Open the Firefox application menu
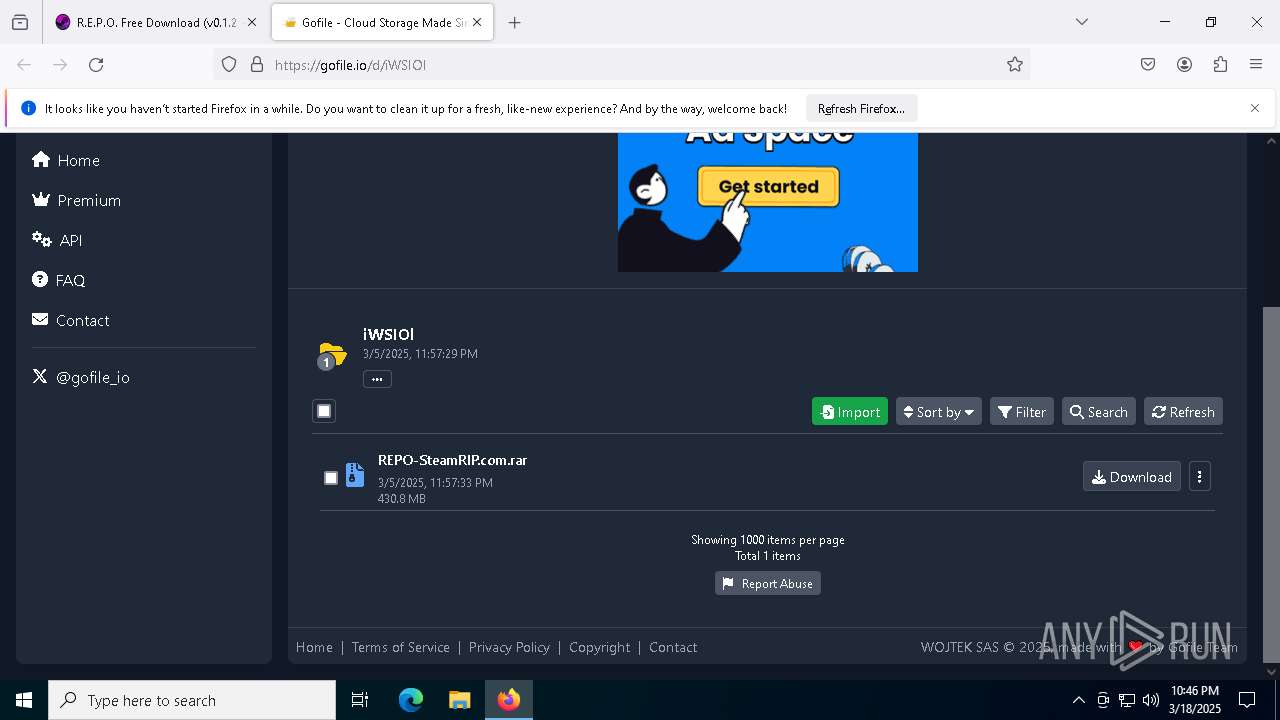The image size is (1280, 720). (1256, 65)
